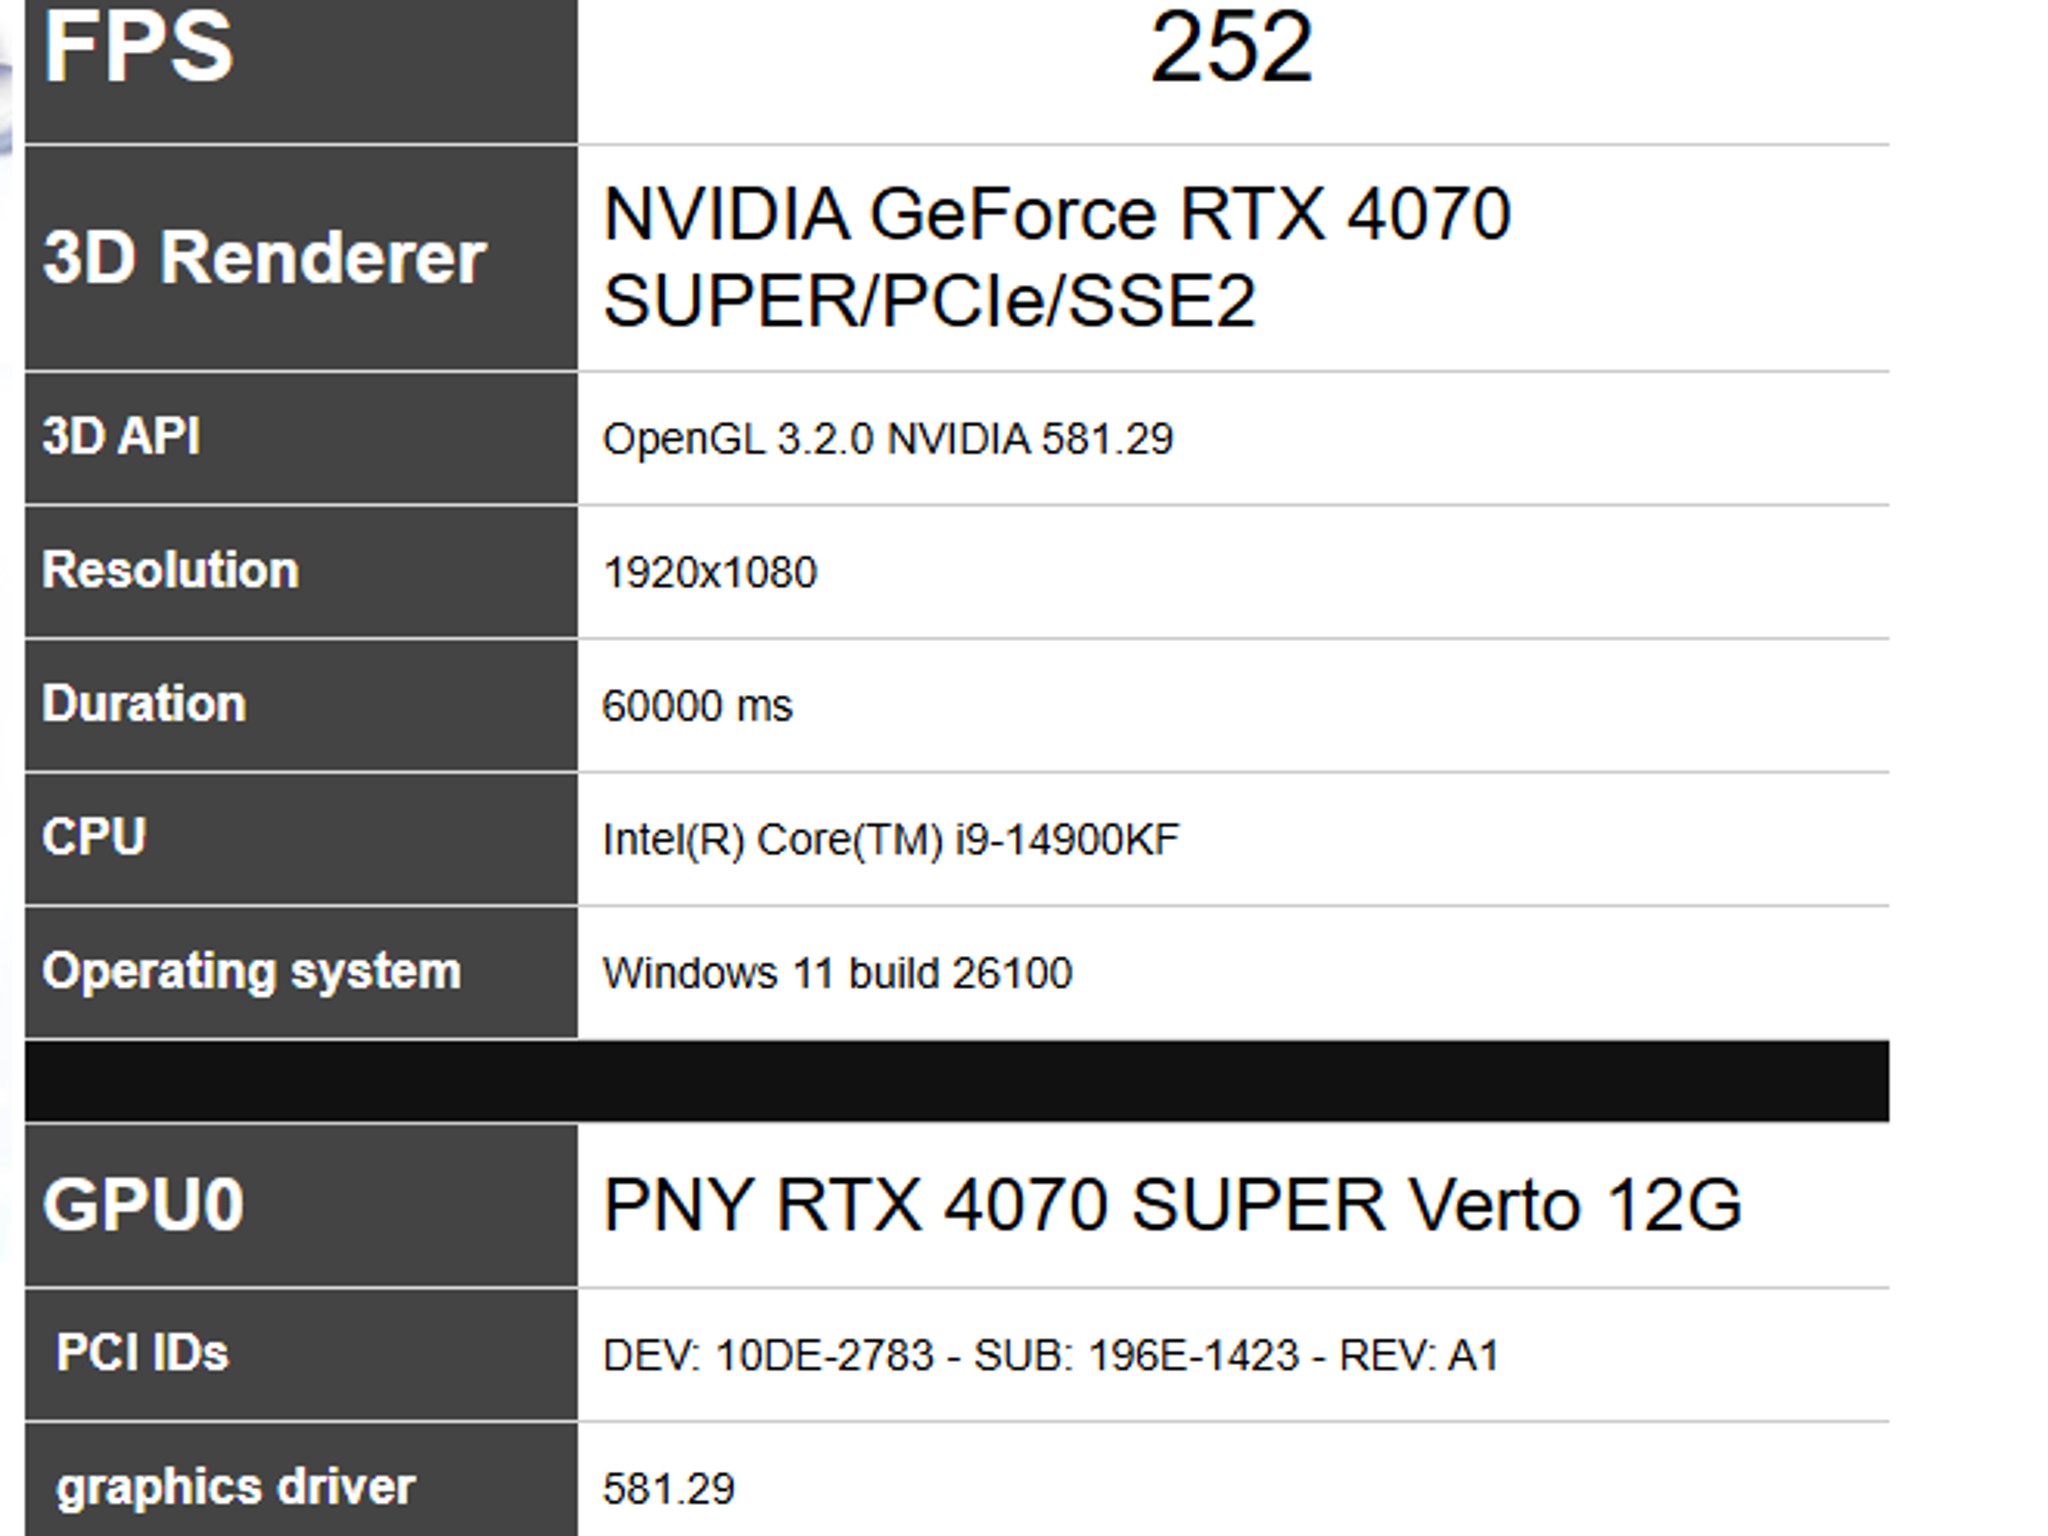This screenshot has height=1536, width=2048.
Task: Click the 3D API label
Action: click(x=121, y=437)
